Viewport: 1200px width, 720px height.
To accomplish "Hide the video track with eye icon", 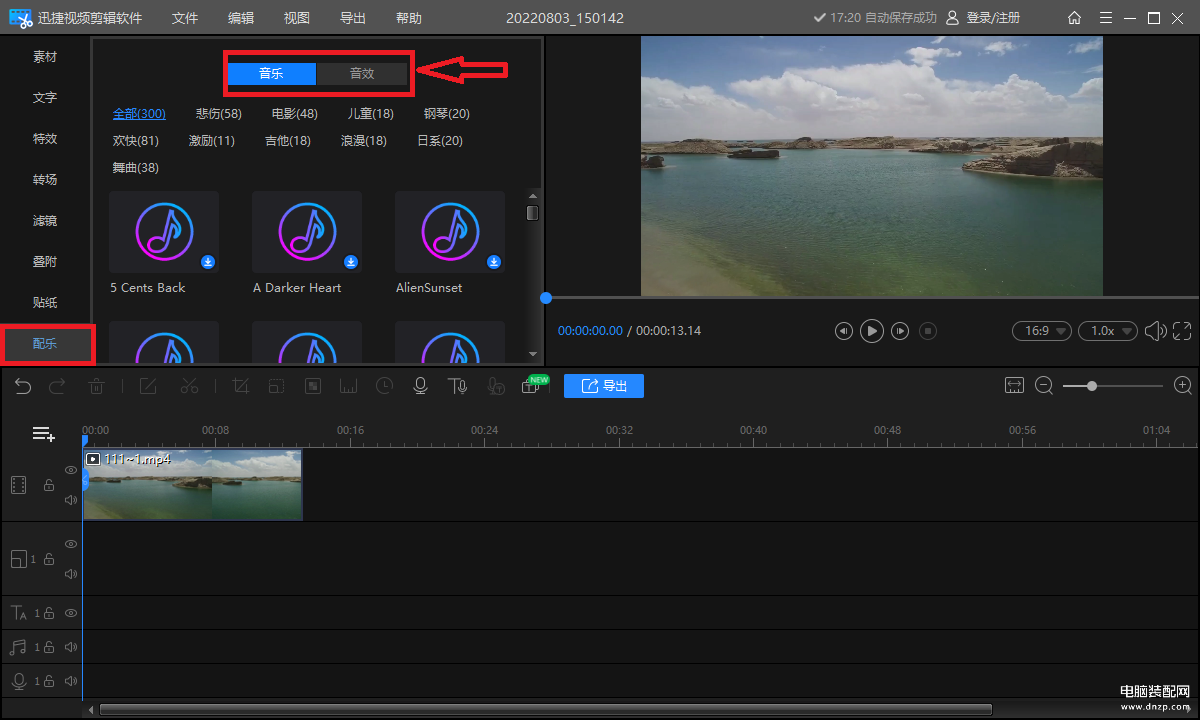I will point(71,470).
